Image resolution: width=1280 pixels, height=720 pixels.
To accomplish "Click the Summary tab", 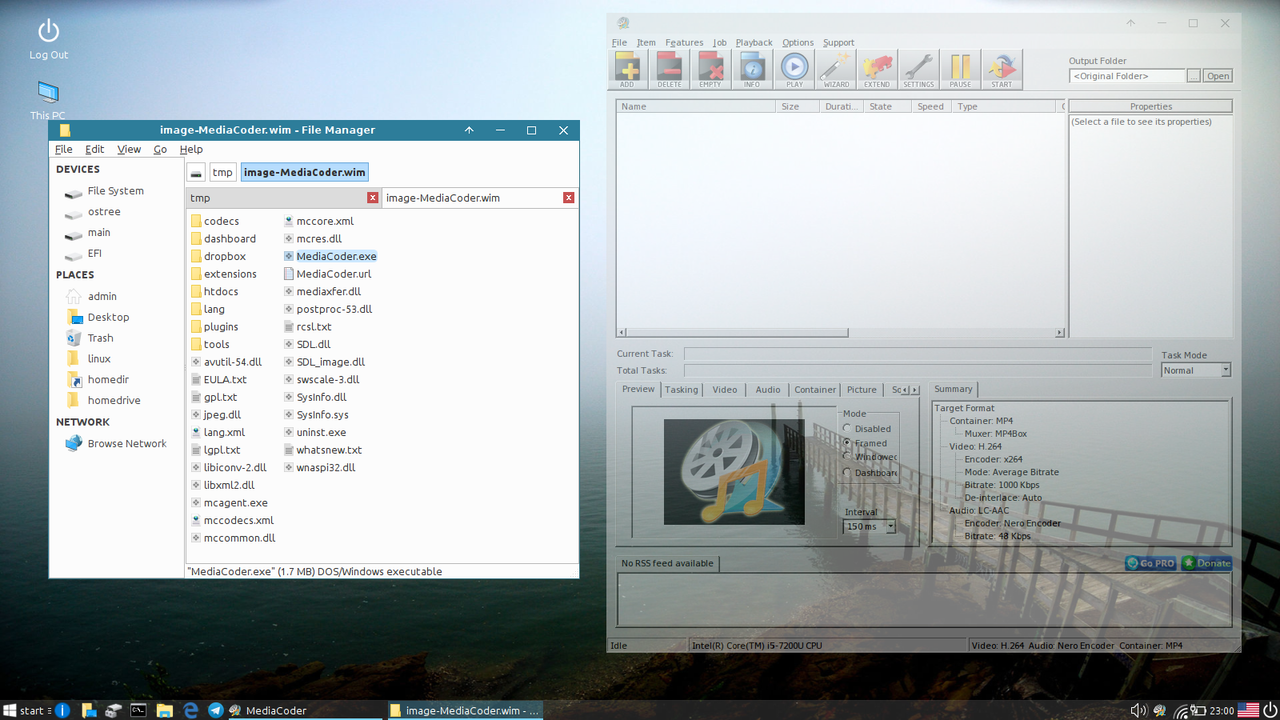I will tap(953, 389).
